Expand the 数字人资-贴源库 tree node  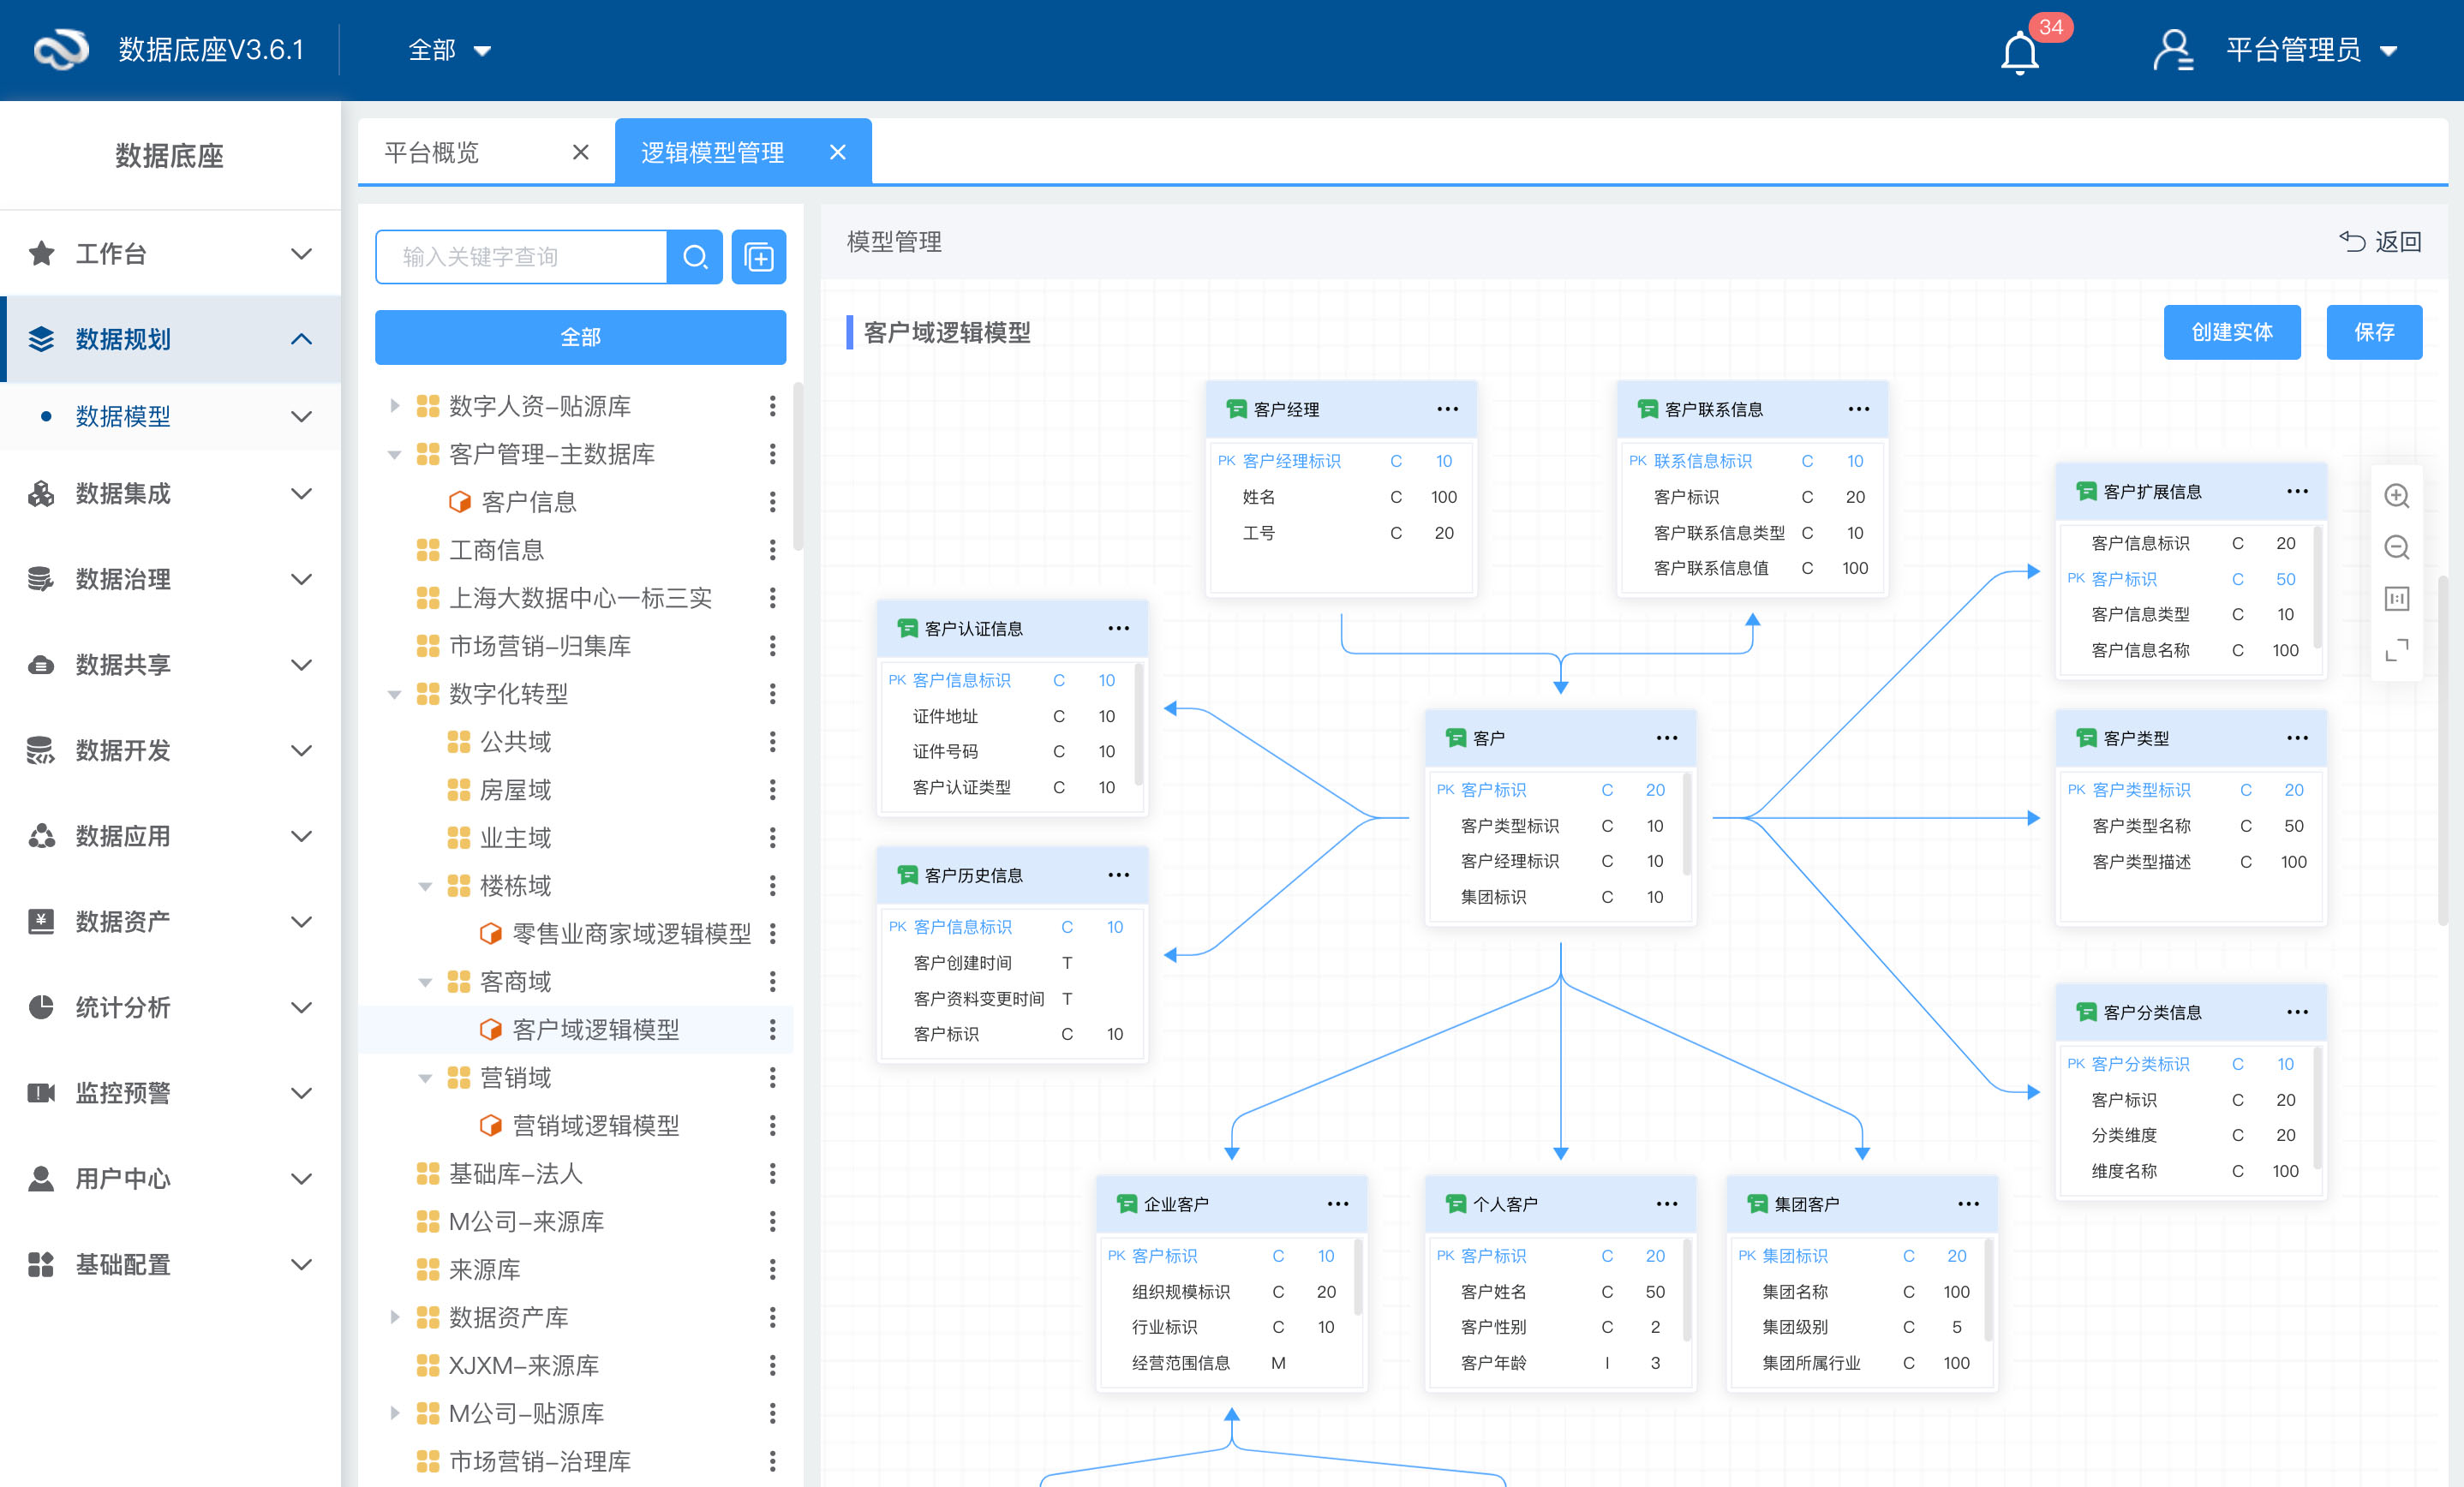(x=394, y=406)
